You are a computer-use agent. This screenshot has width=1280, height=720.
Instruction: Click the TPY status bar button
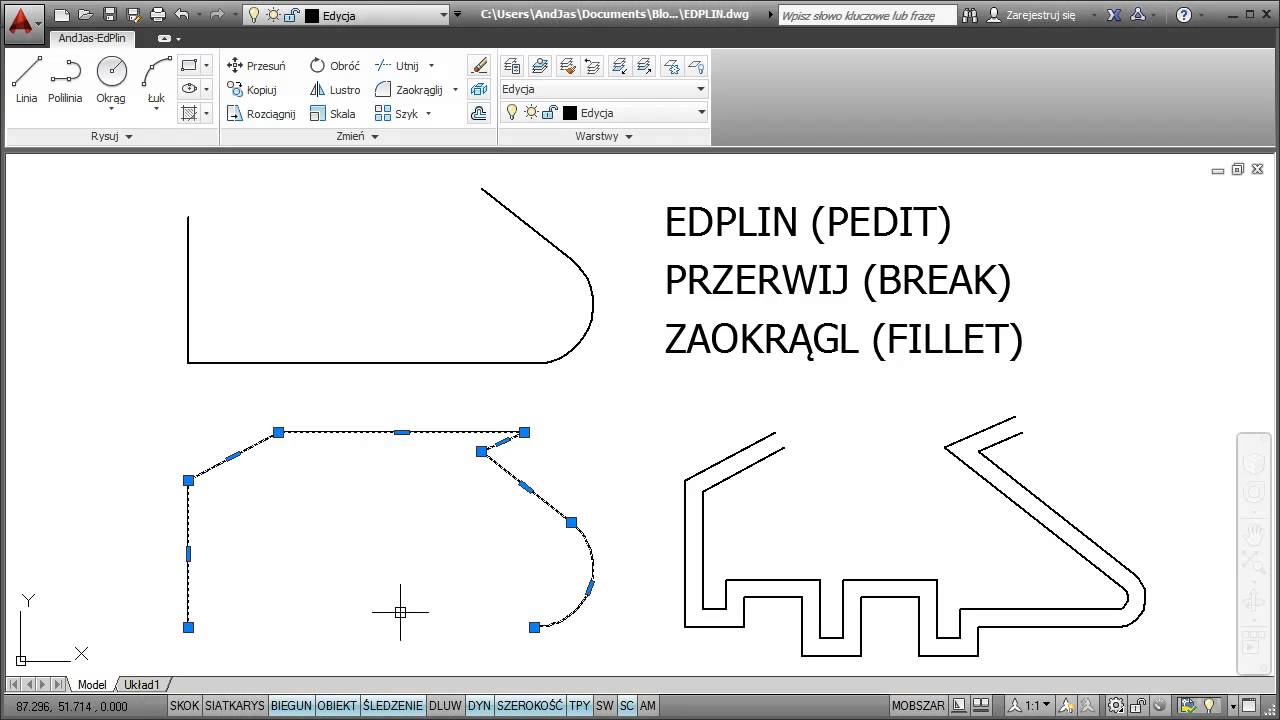580,706
